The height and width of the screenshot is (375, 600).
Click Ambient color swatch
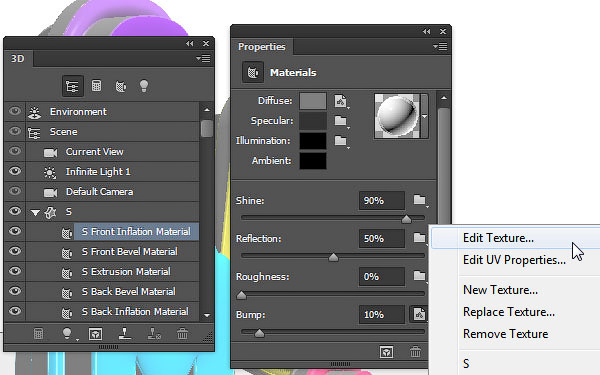[313, 161]
